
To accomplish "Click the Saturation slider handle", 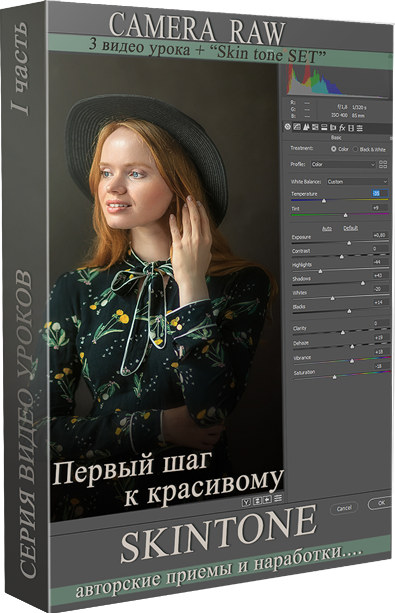I will click(x=334, y=377).
